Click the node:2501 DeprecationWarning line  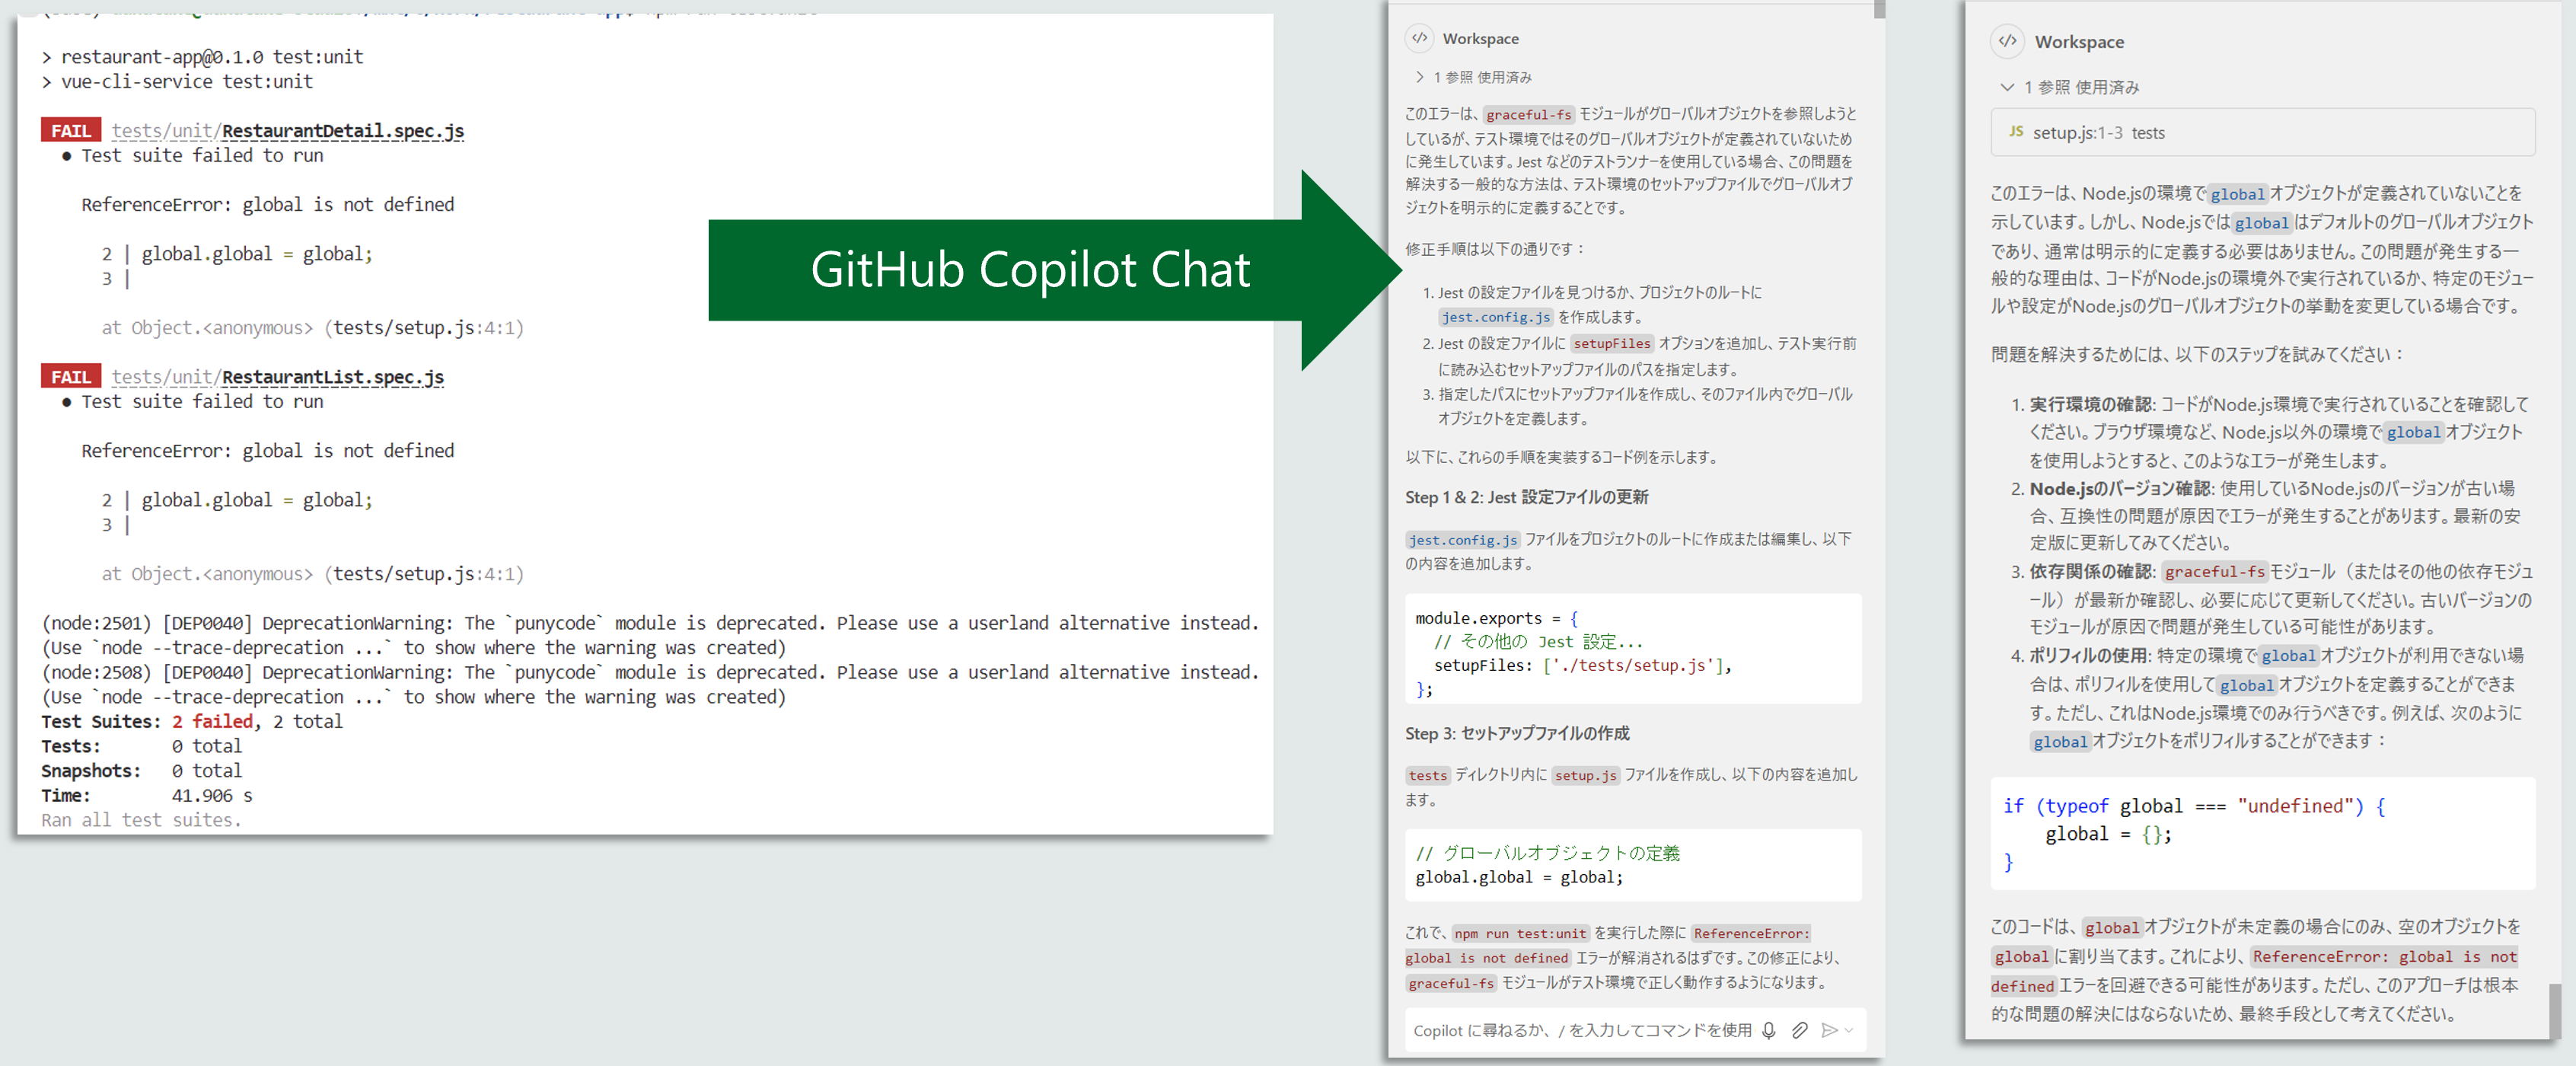tap(650, 623)
